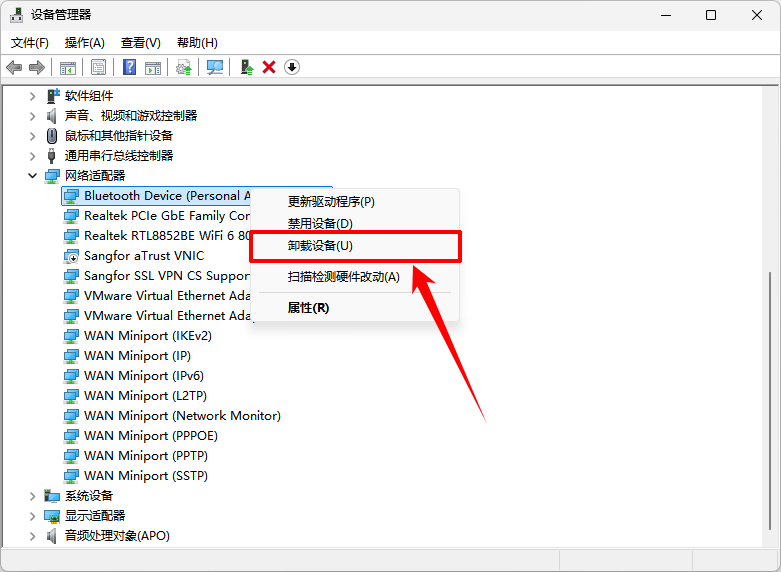Select WAN Miniport (IP) entry

click(x=137, y=356)
